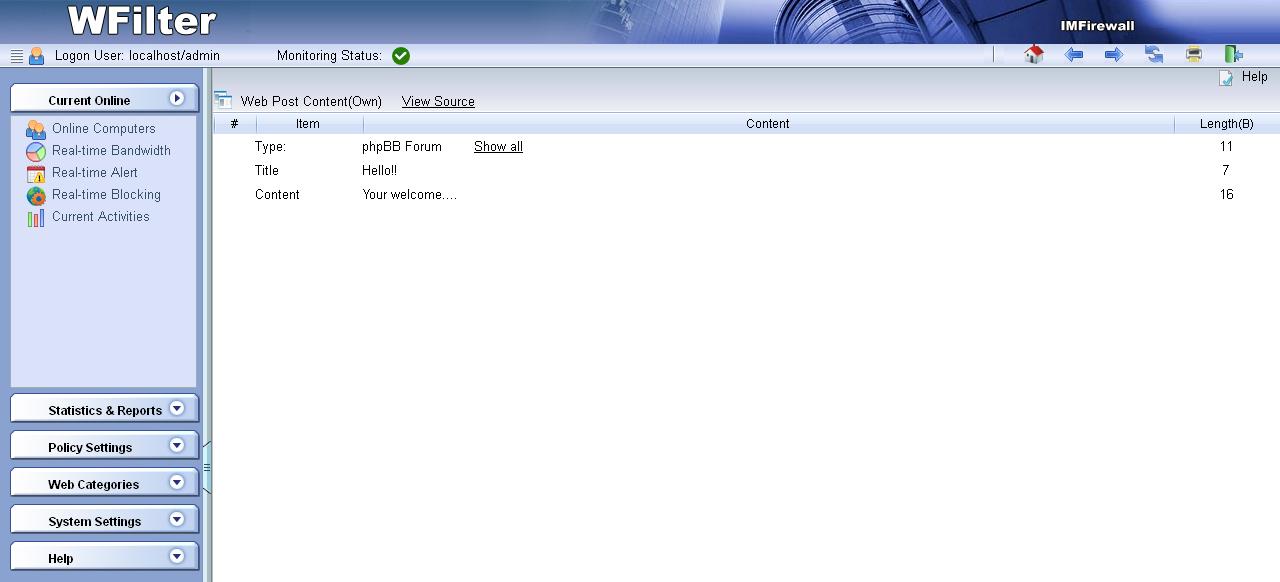
Task: Expand the Statistics & Reports section
Action: click(x=105, y=410)
